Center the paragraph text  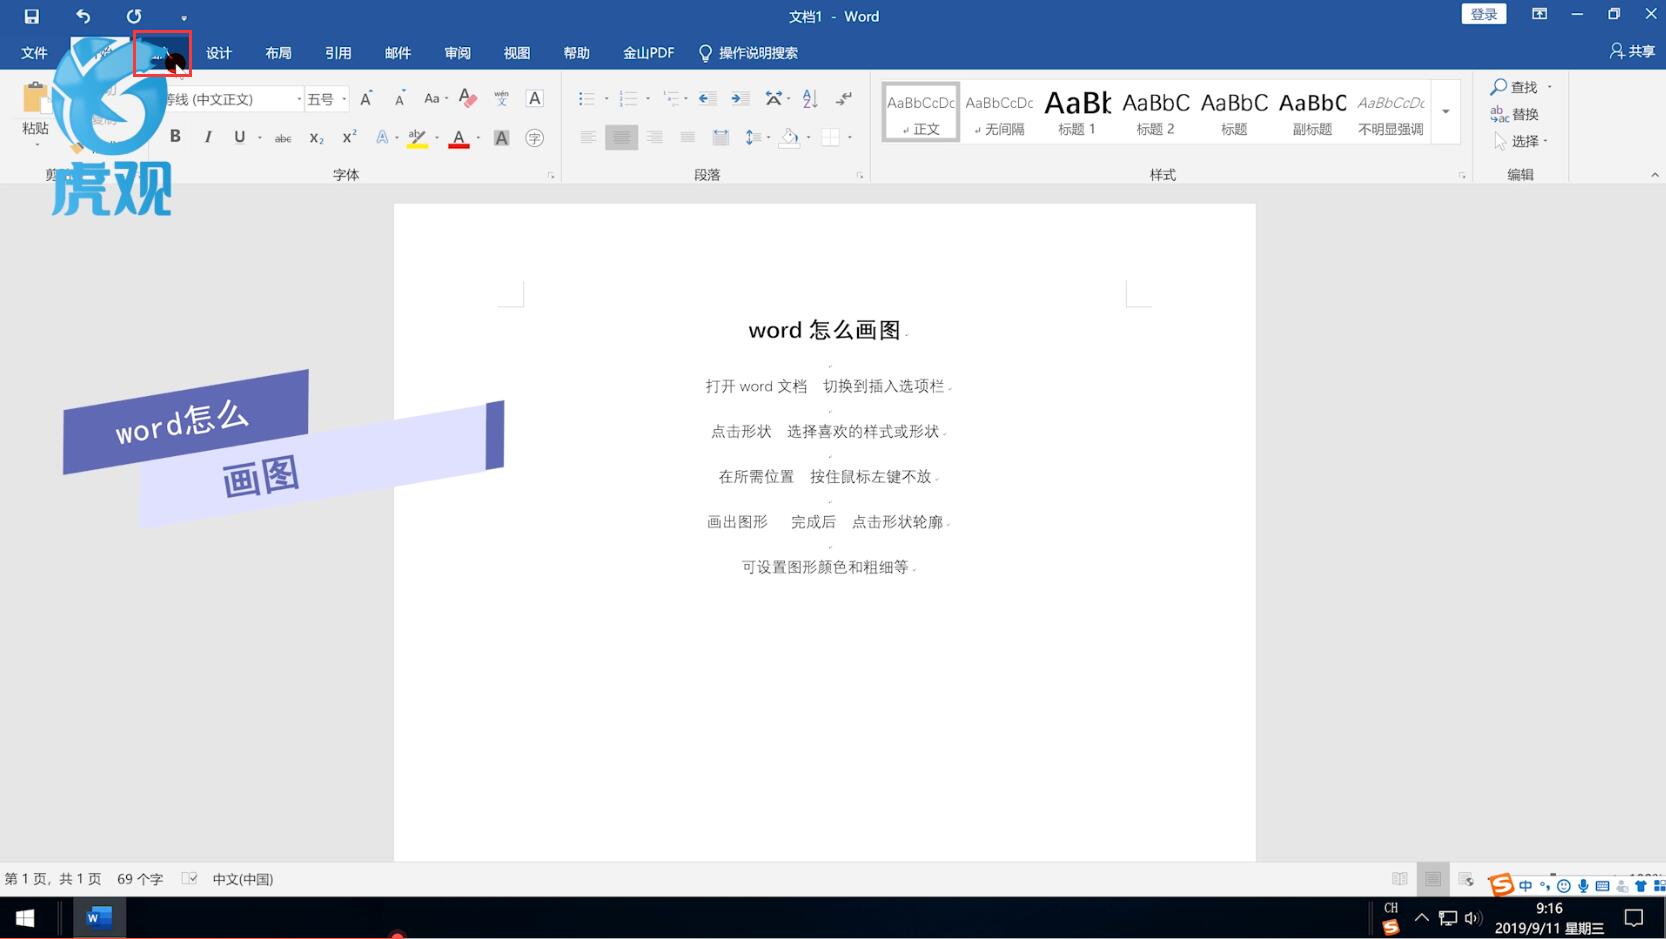pos(621,137)
